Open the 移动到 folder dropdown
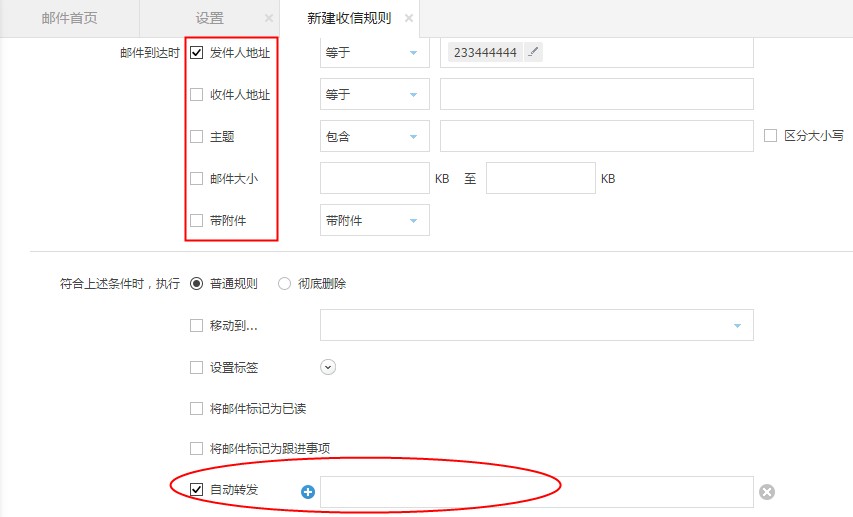This screenshot has height=517, width=853. pos(536,325)
